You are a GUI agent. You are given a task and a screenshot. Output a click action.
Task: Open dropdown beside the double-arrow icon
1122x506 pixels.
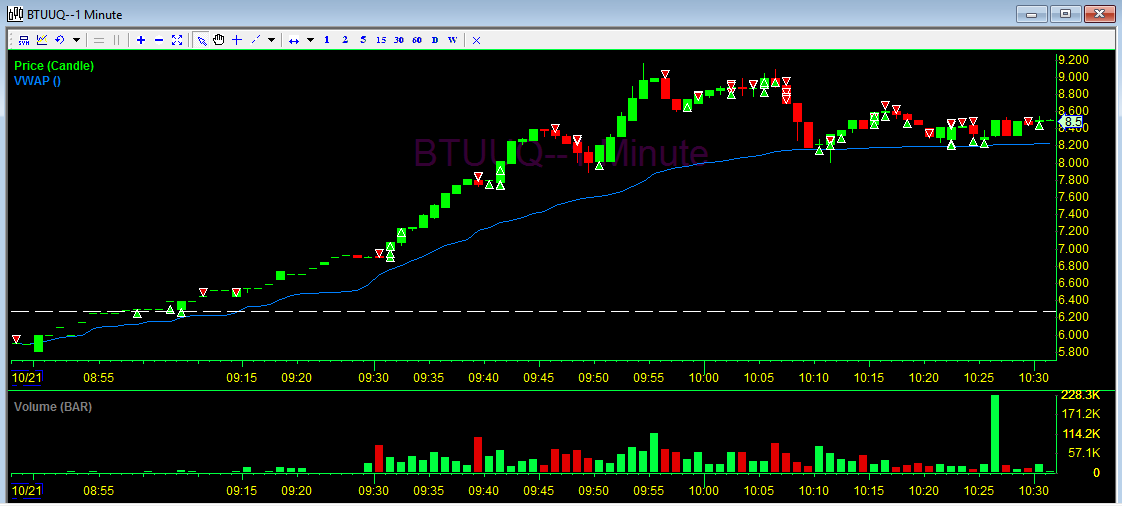[x=310, y=40]
